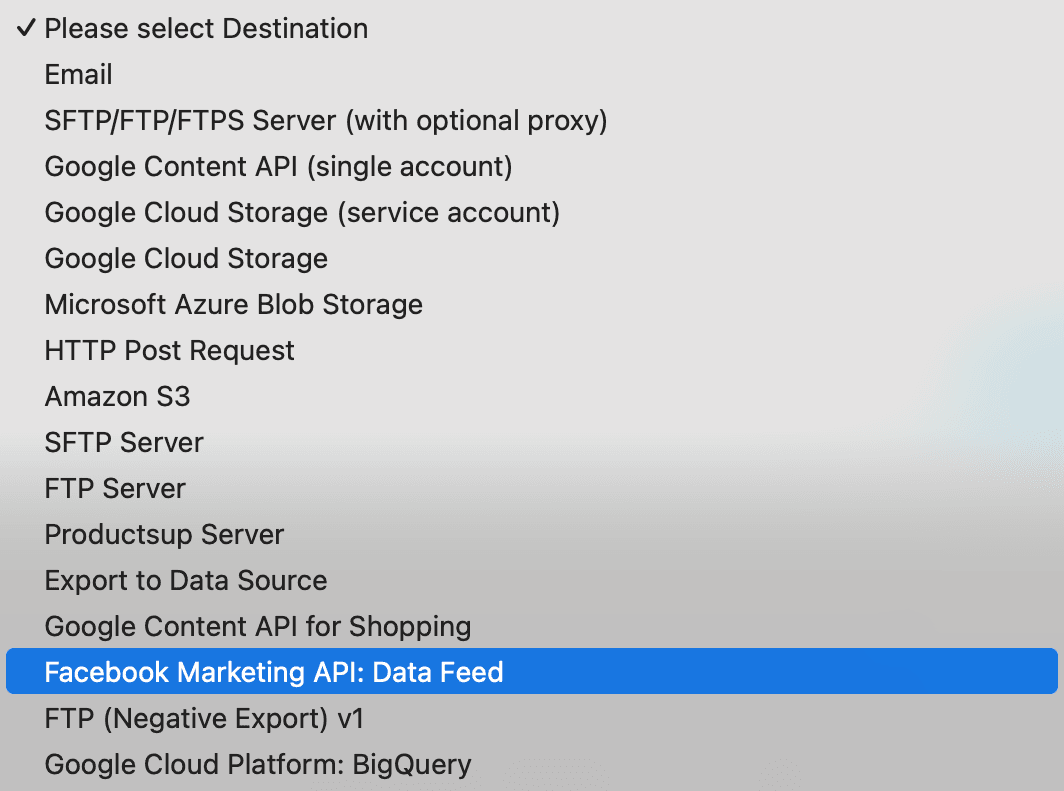
Task: Select Google Content API for Shopping
Action: (258, 627)
